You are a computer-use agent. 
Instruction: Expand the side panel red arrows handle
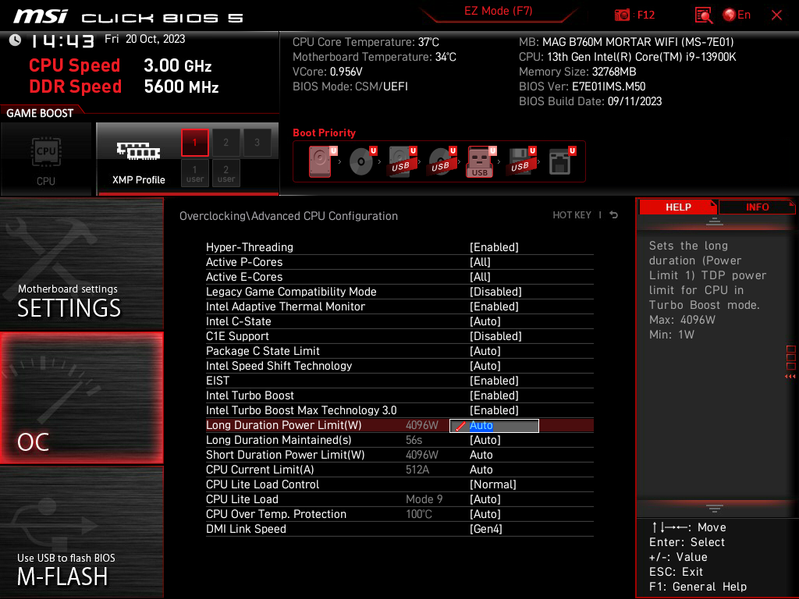(790, 376)
